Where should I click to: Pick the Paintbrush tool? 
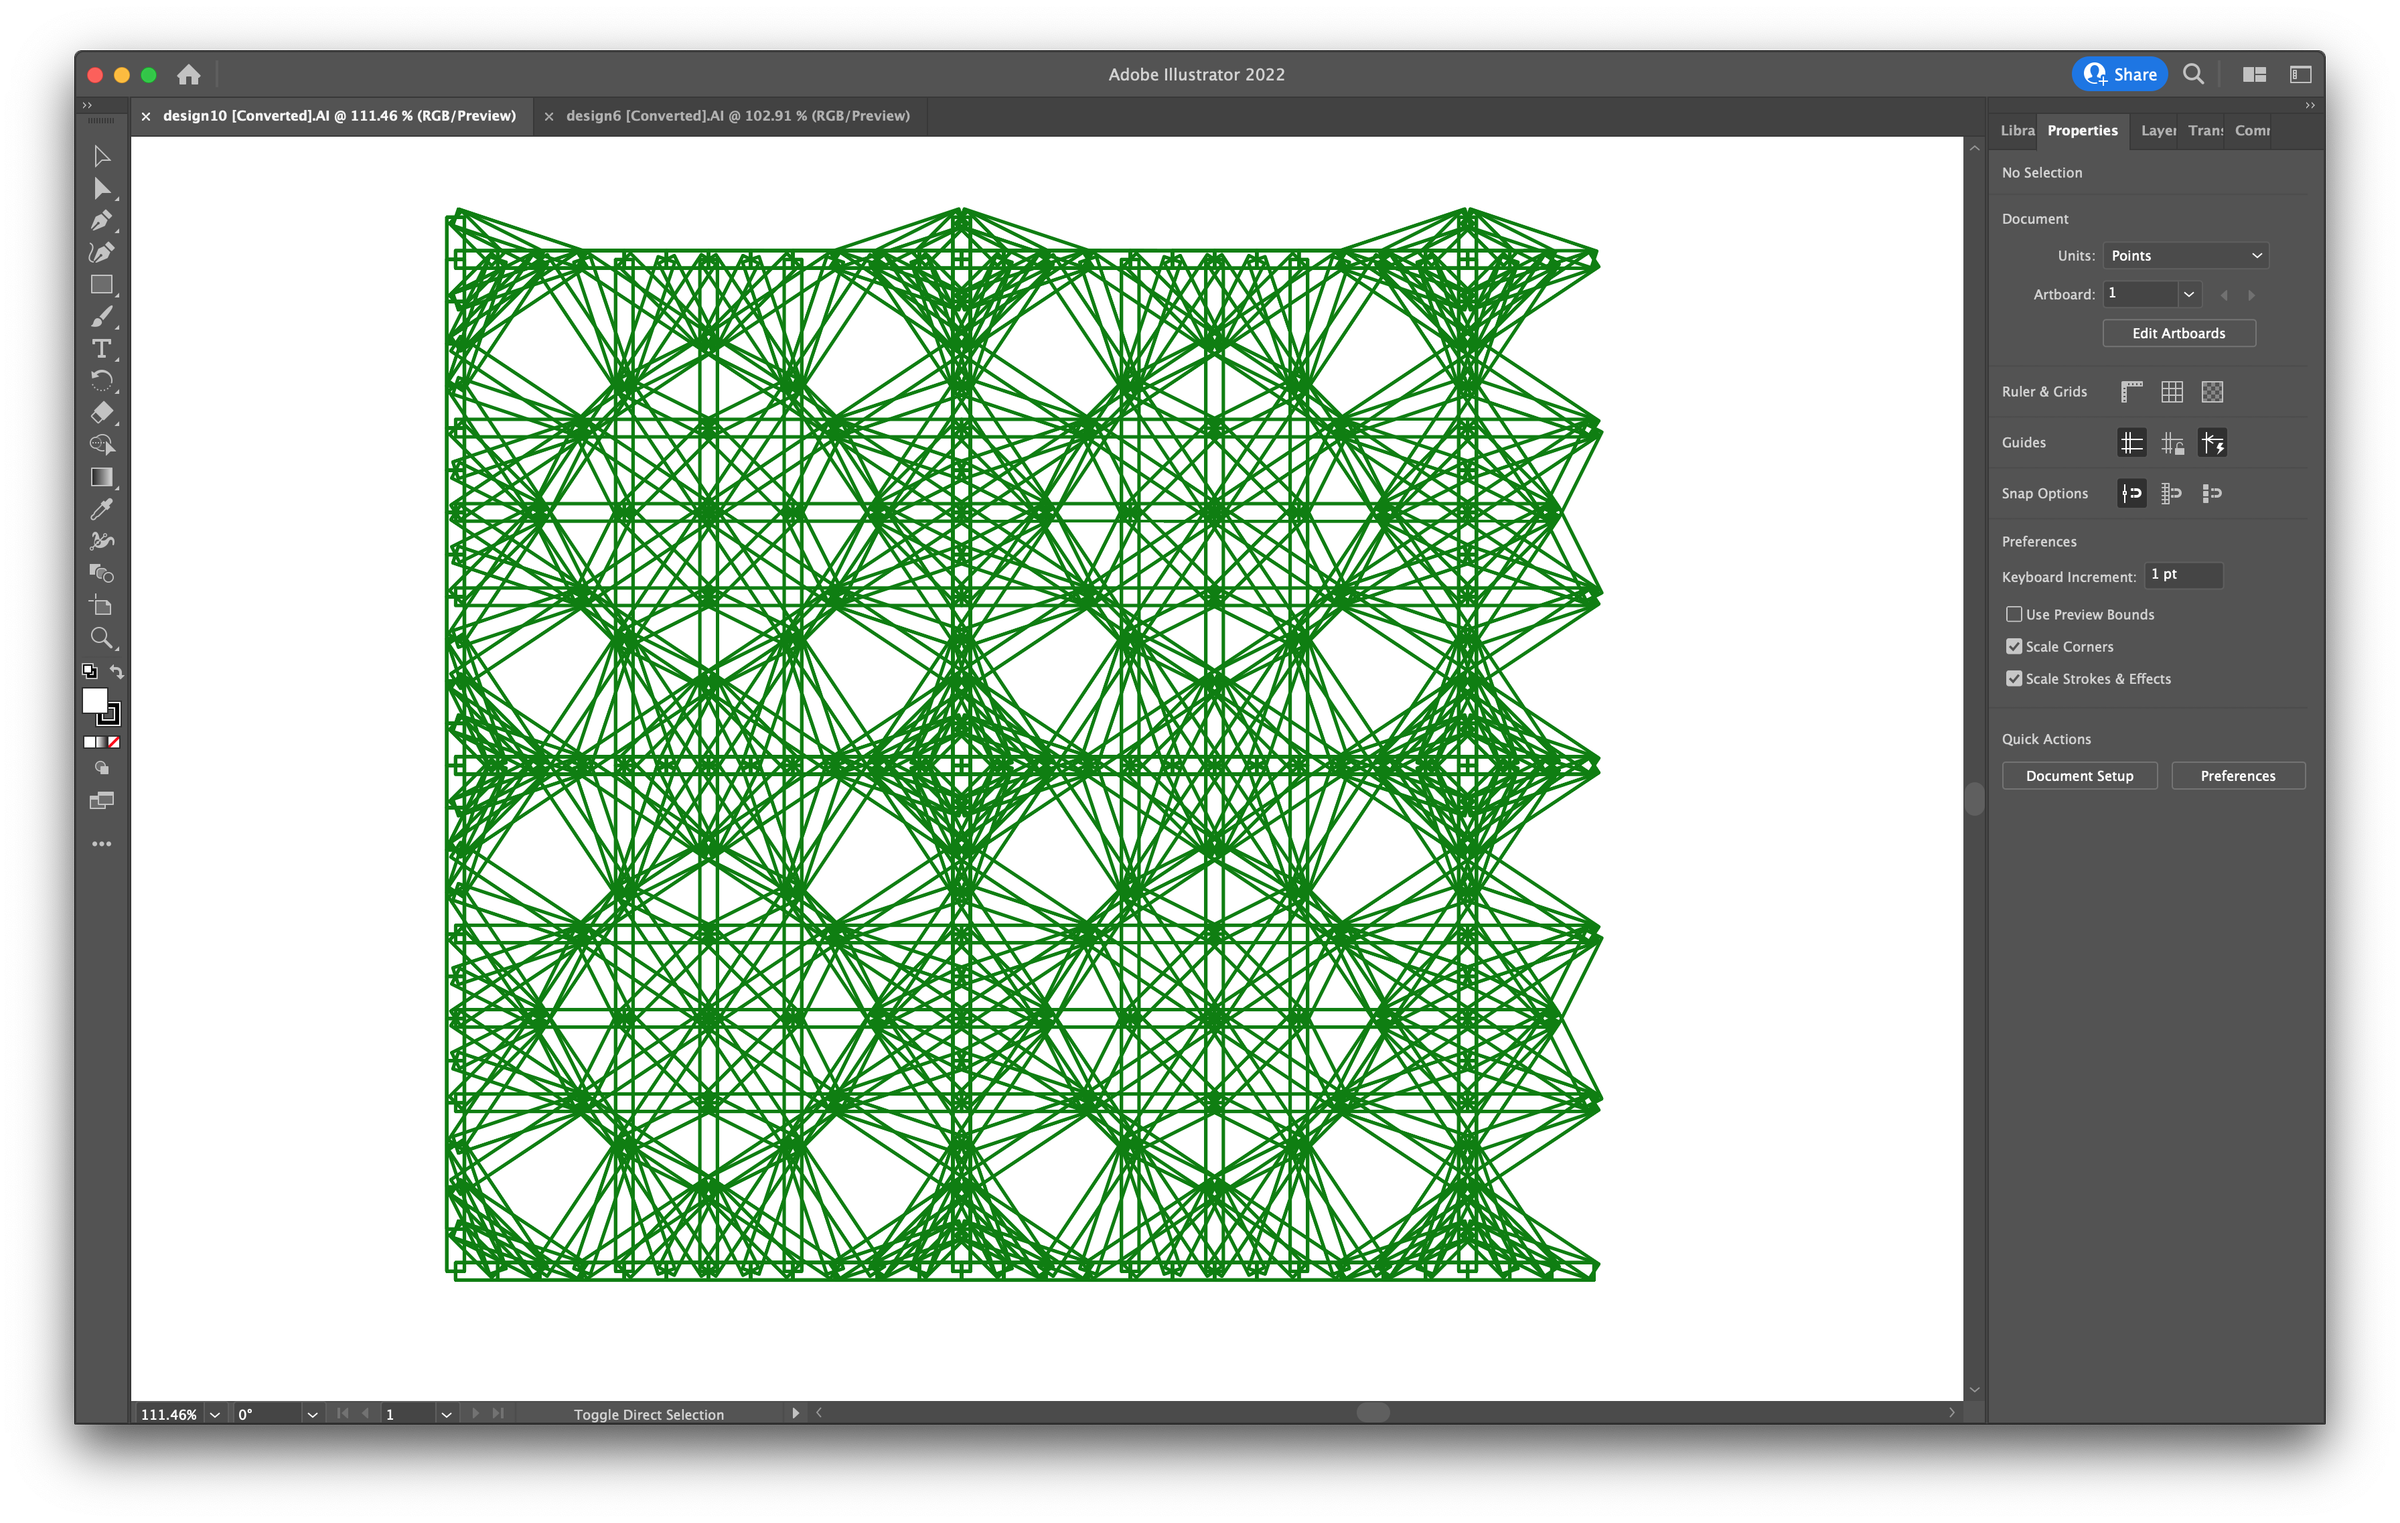point(103,316)
